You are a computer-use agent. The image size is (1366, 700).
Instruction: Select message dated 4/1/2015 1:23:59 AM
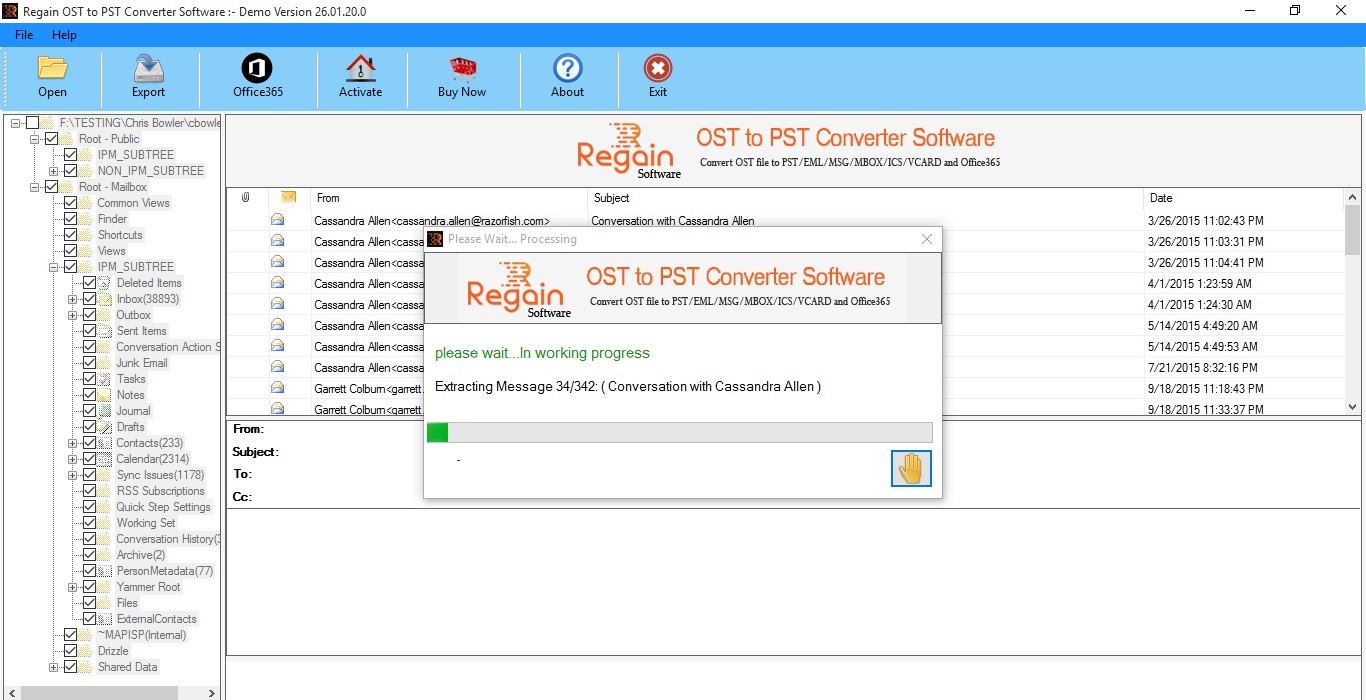(x=786, y=283)
